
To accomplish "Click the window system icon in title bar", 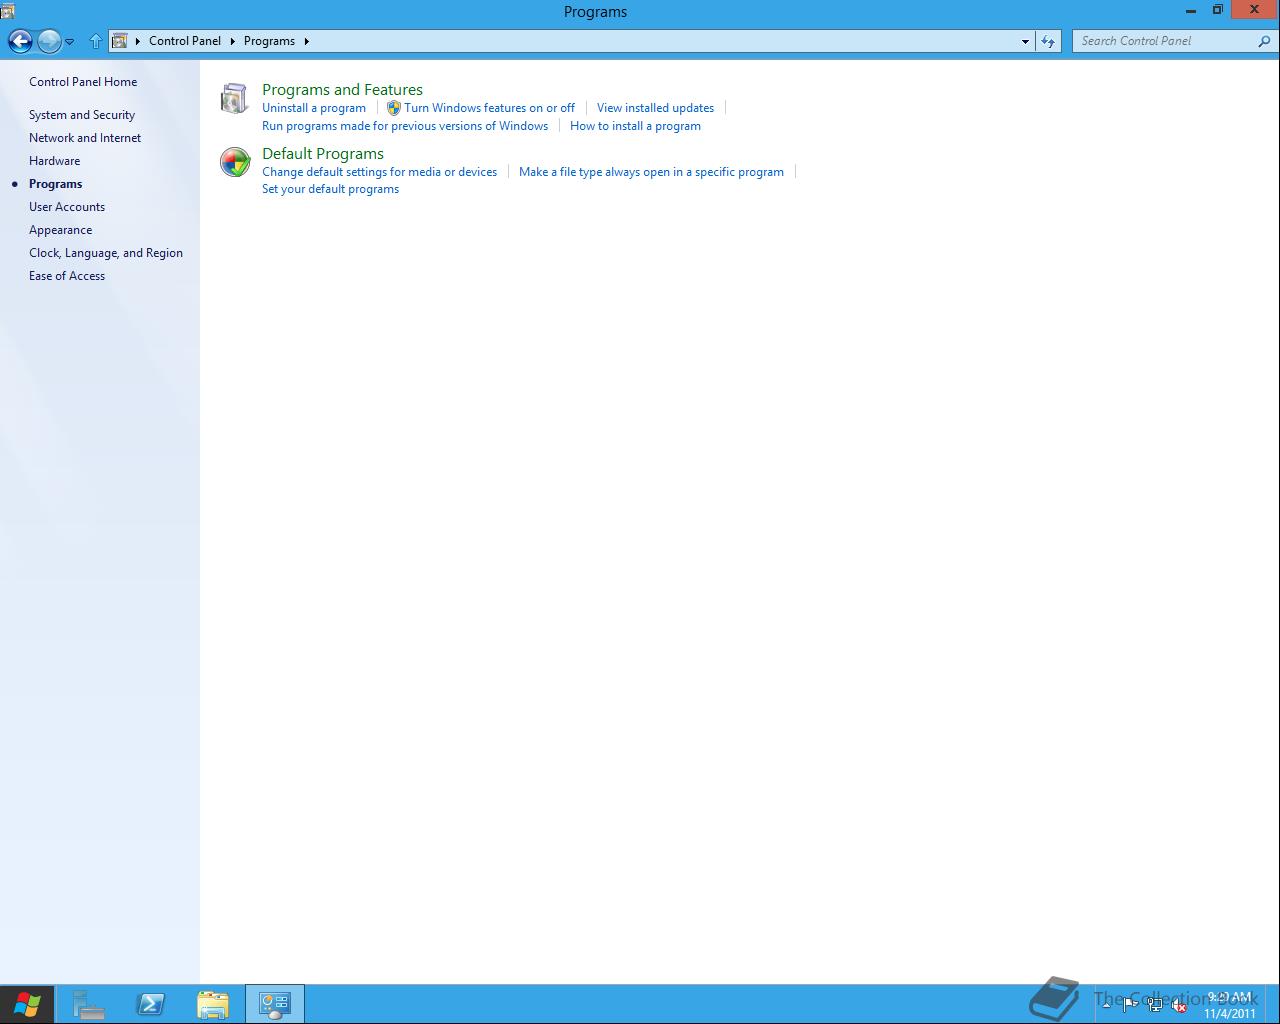I will click(x=8, y=11).
